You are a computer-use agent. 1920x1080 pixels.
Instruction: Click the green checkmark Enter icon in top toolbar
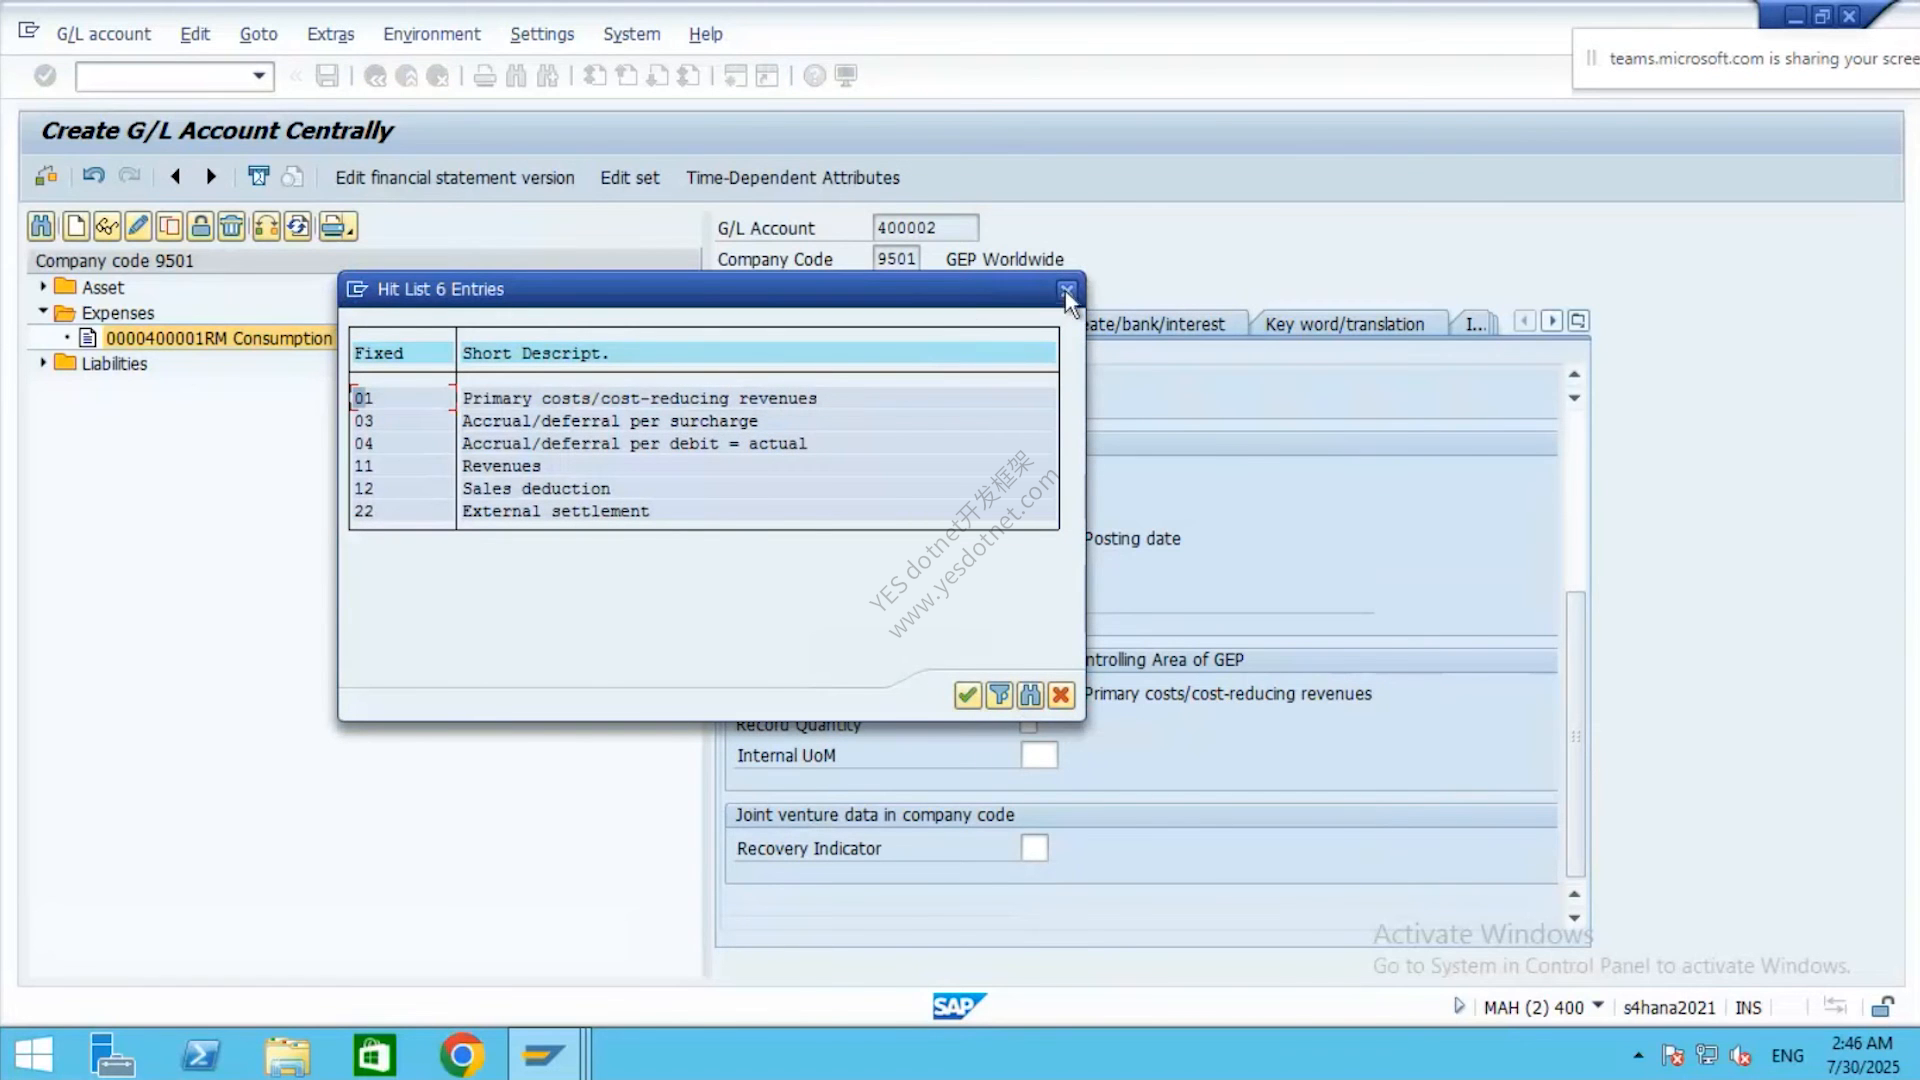pyautogui.click(x=45, y=75)
